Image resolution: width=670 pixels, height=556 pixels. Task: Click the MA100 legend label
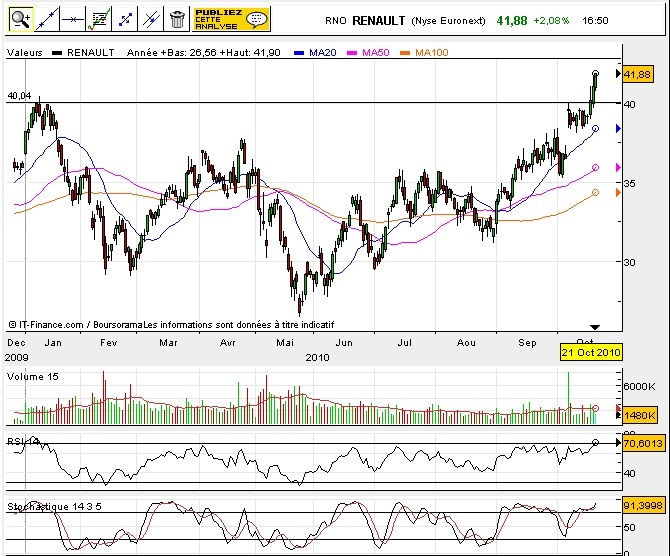tap(432, 53)
